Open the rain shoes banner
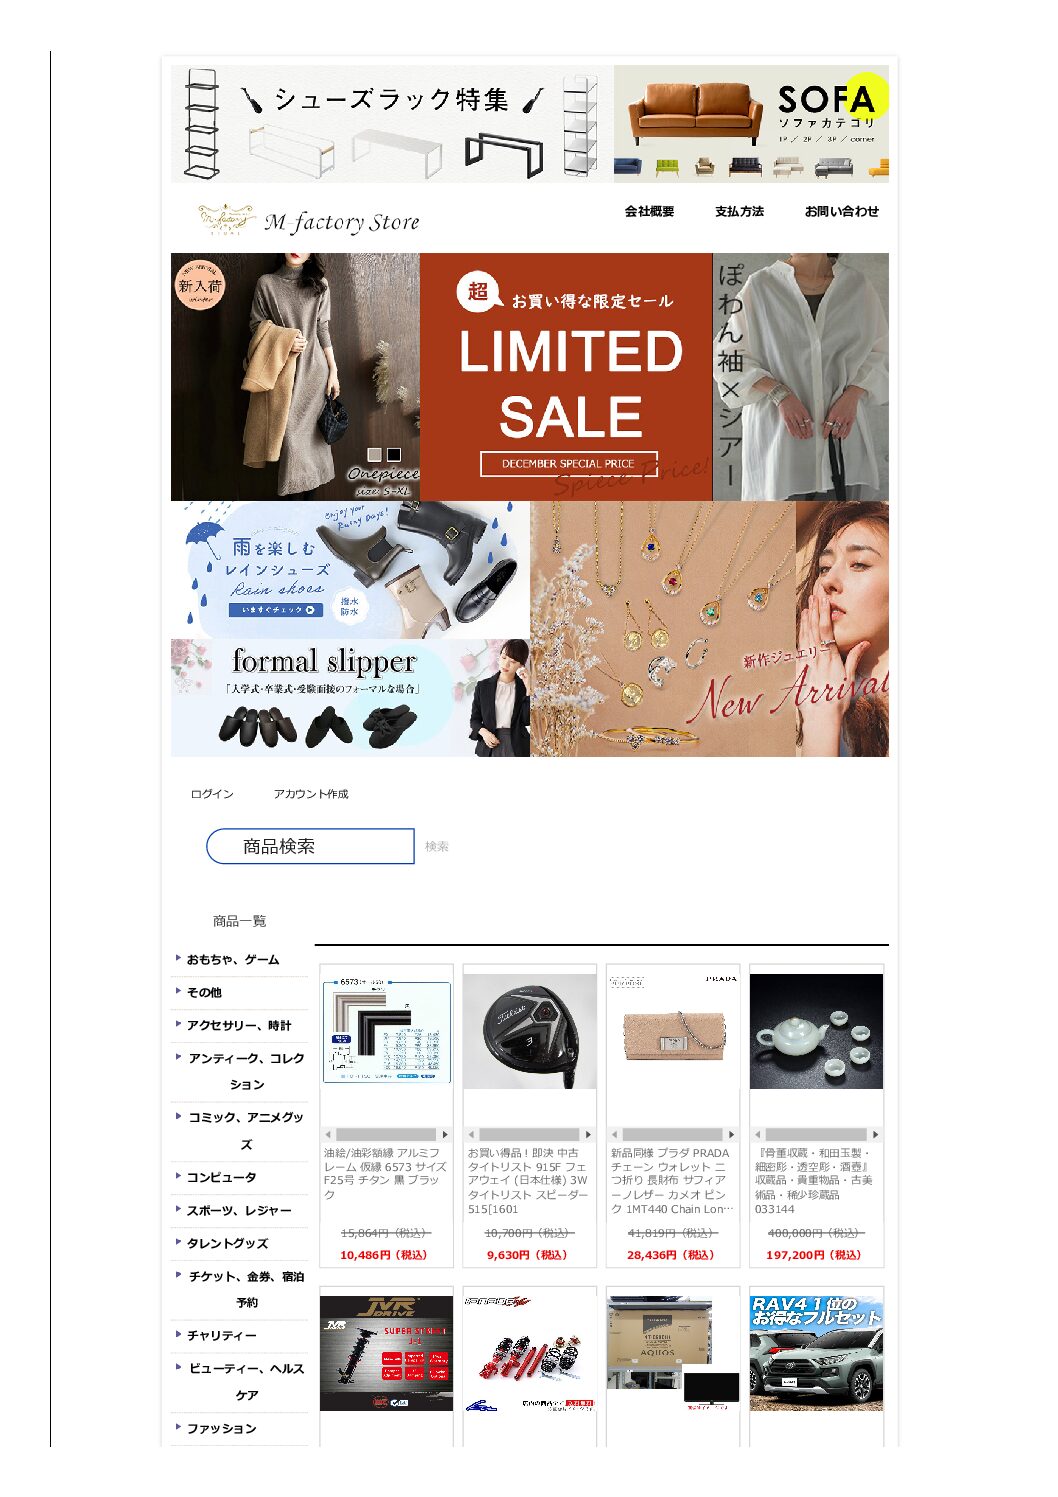Image resolution: width=1058 pixels, height=1497 pixels. pyautogui.click(x=350, y=570)
